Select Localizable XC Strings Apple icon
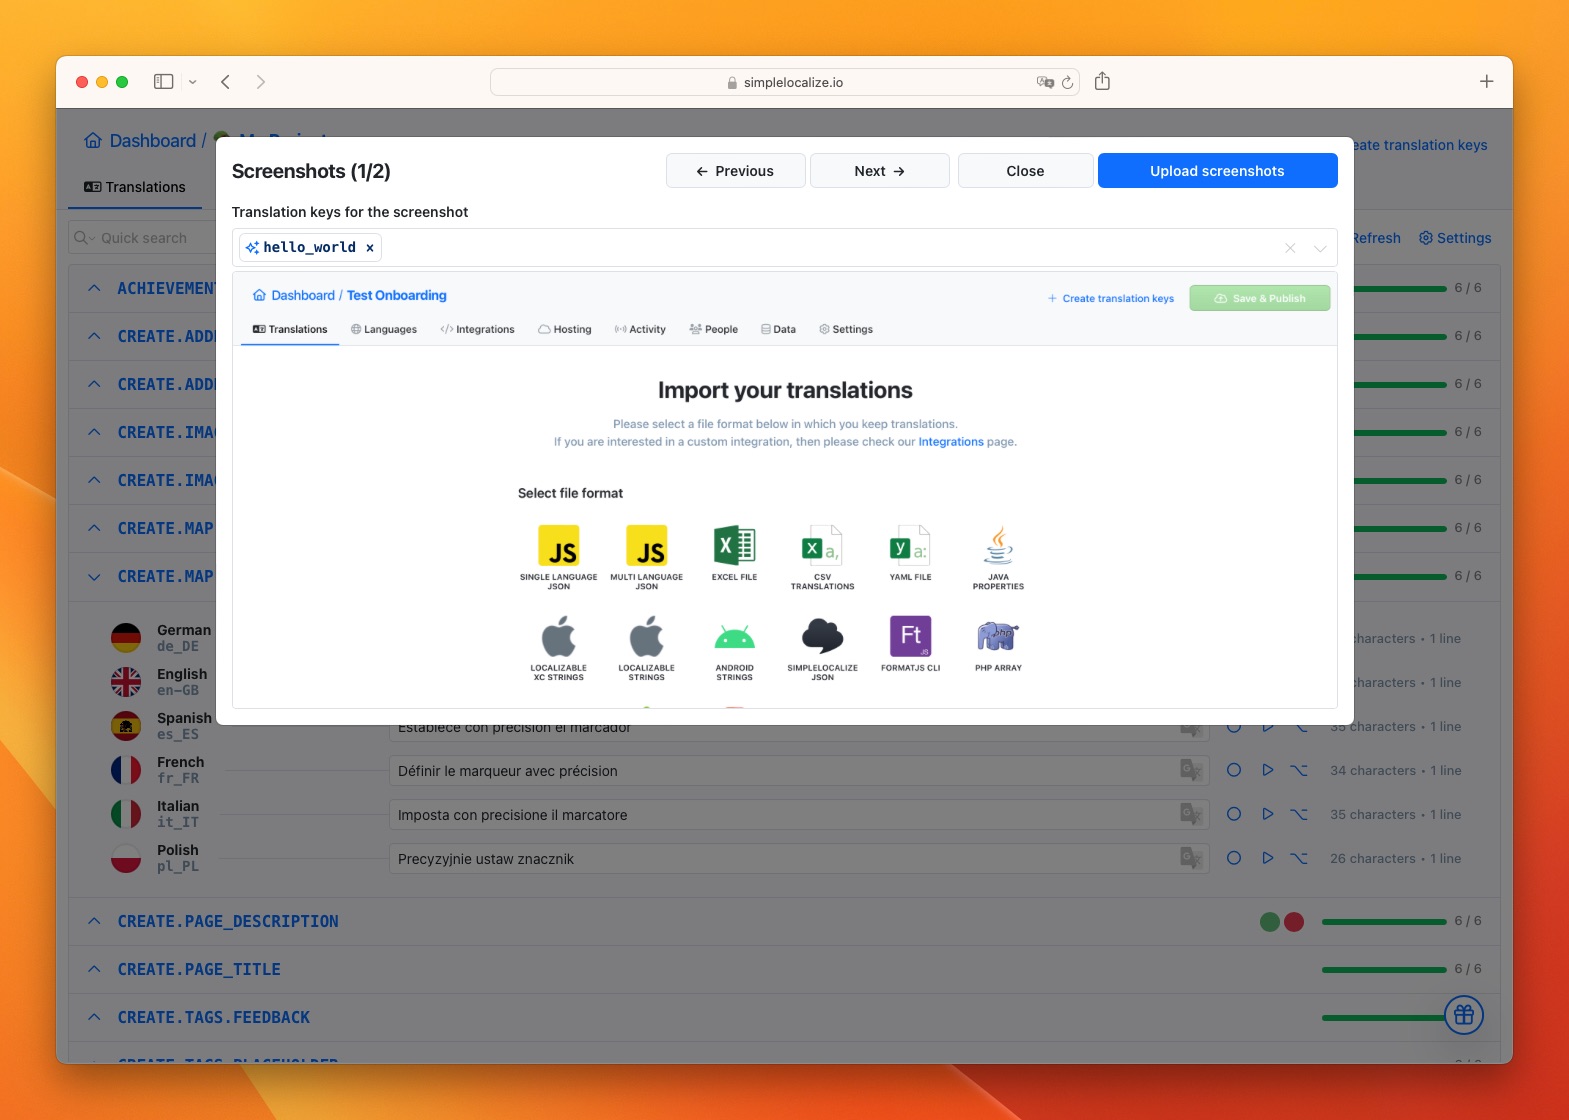Image resolution: width=1569 pixels, height=1120 pixels. [558, 637]
